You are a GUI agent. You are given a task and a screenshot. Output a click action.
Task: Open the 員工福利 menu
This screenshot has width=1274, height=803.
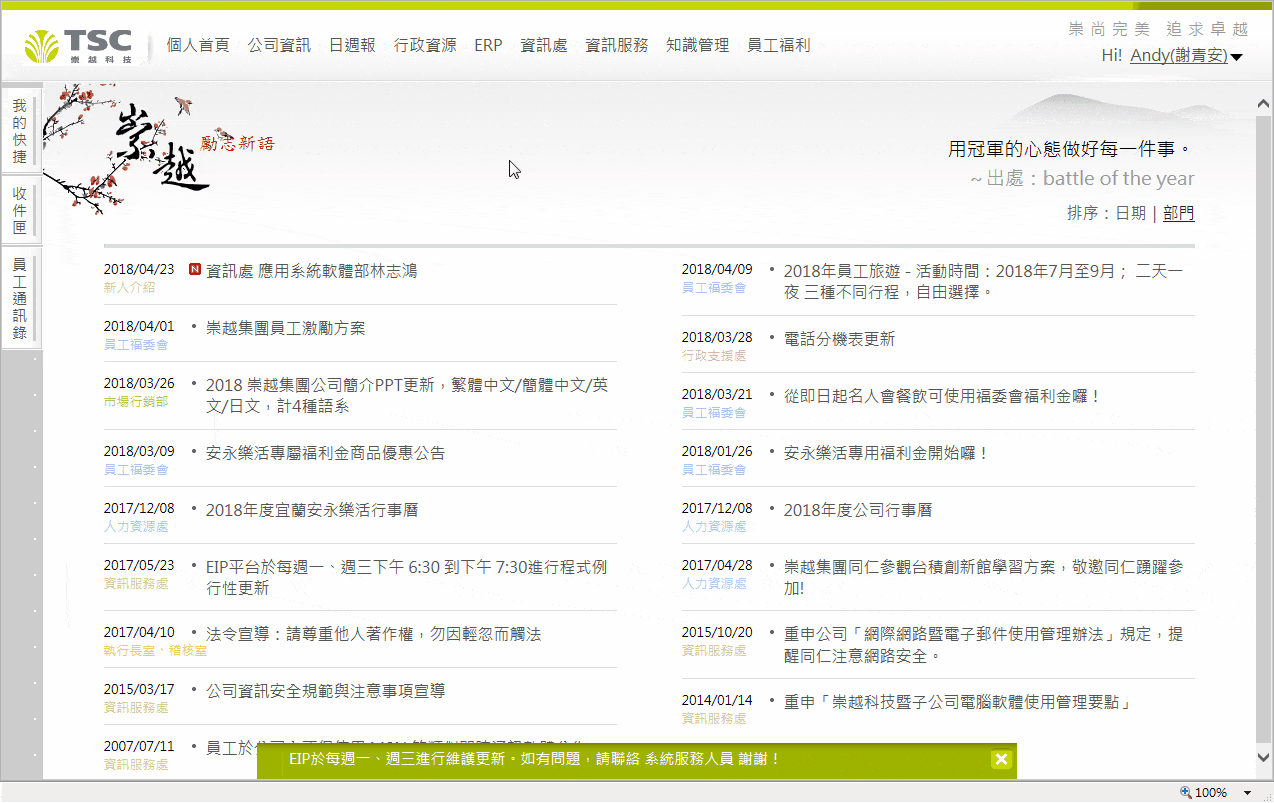(779, 45)
